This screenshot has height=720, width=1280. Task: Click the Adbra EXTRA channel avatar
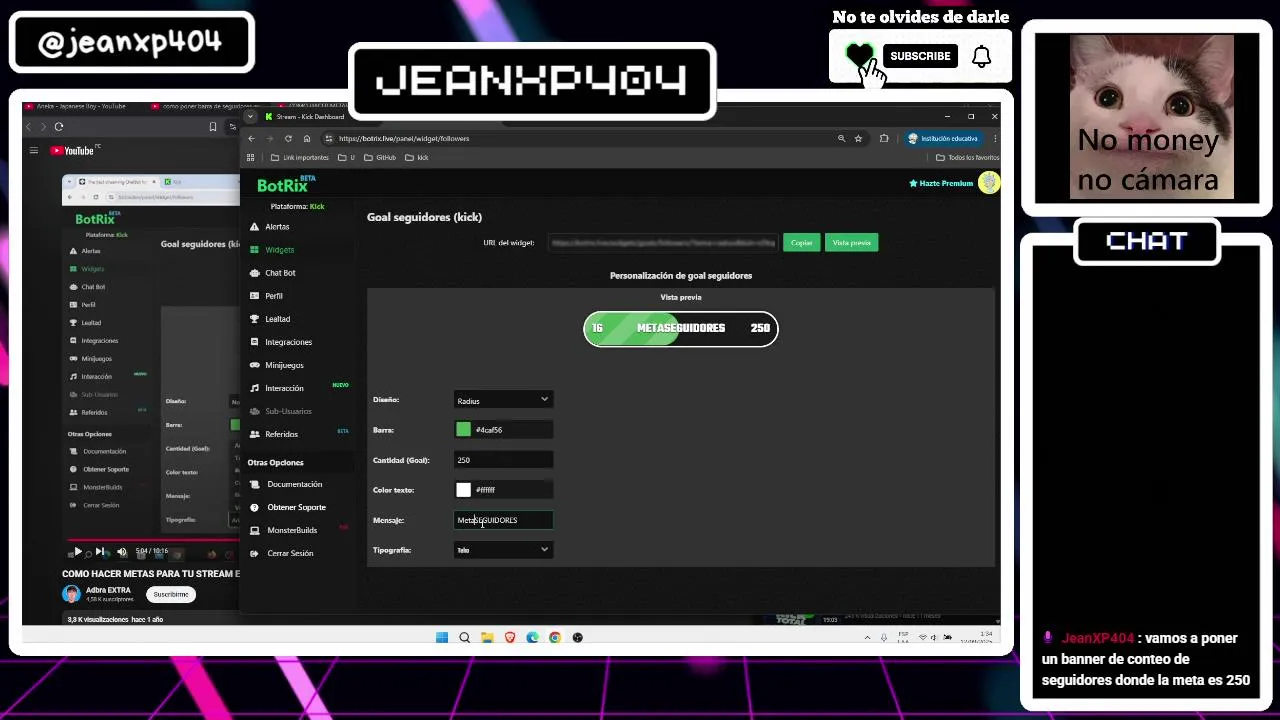tap(71, 594)
